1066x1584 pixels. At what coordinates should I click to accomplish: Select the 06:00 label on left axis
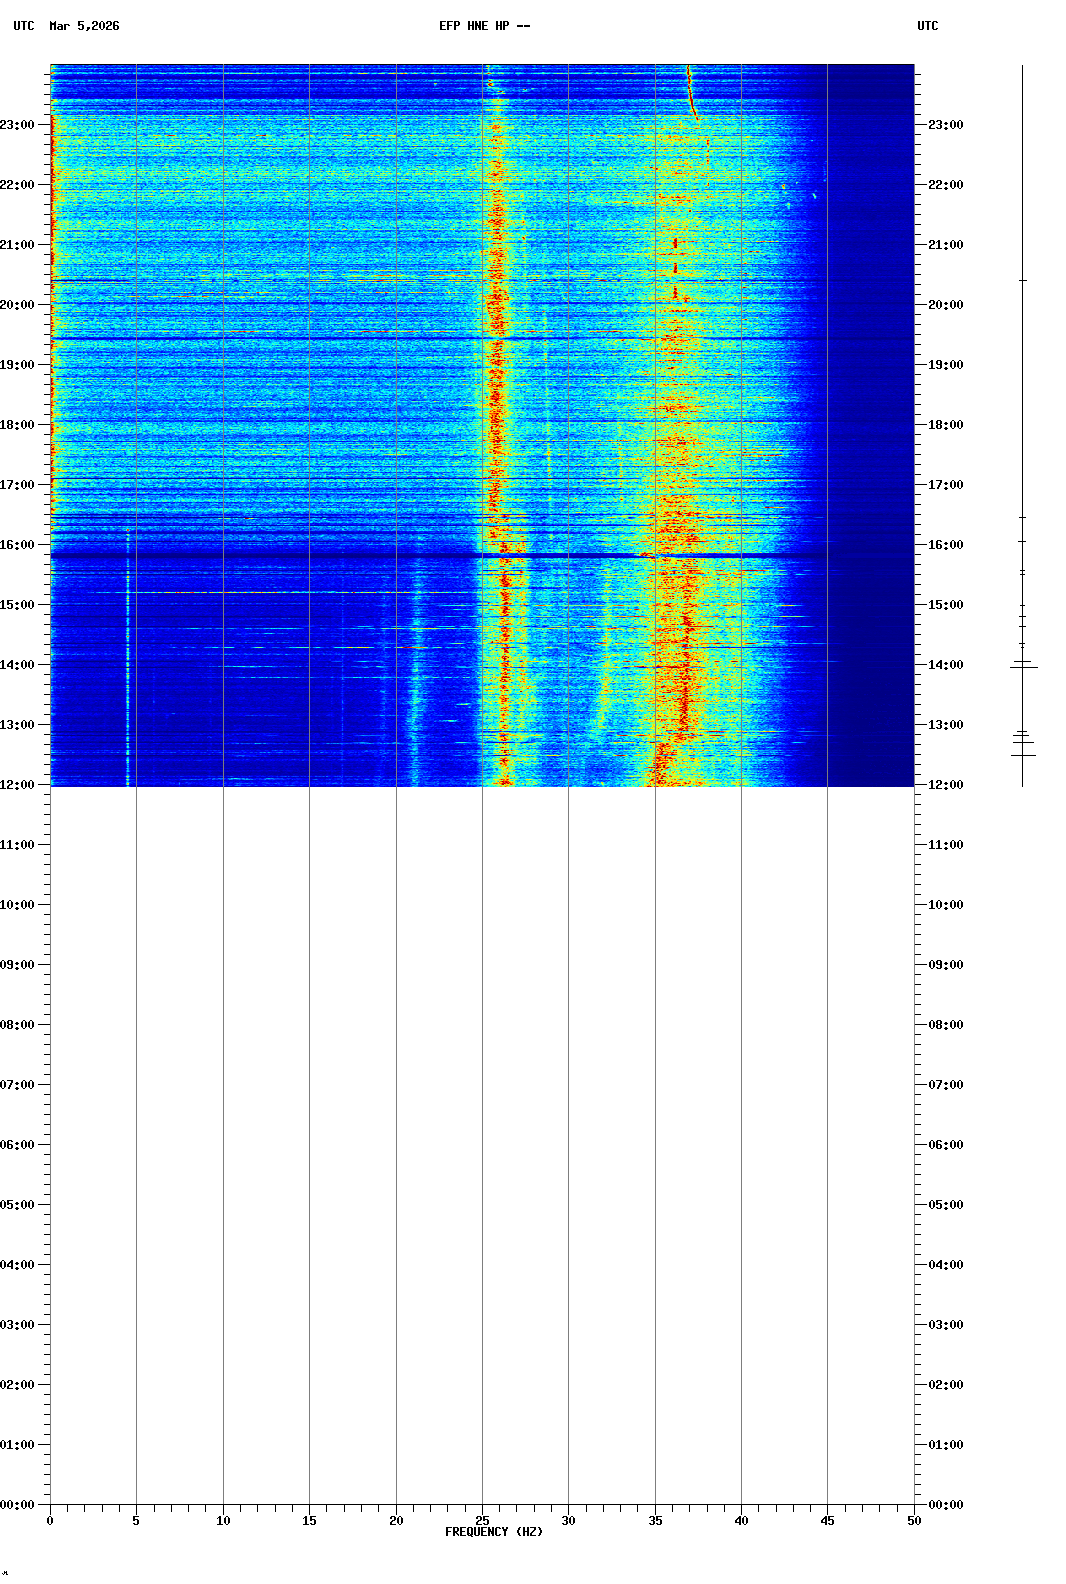click(18, 1145)
